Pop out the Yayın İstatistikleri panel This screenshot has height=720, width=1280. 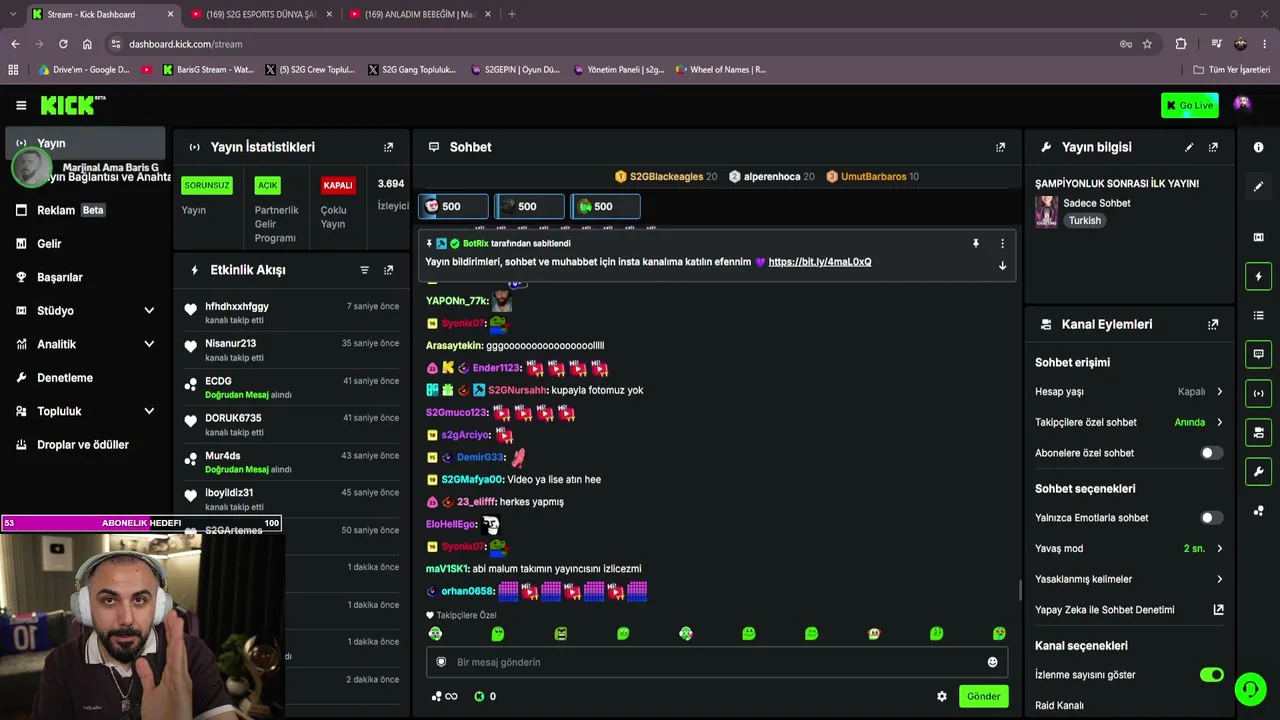coord(389,147)
